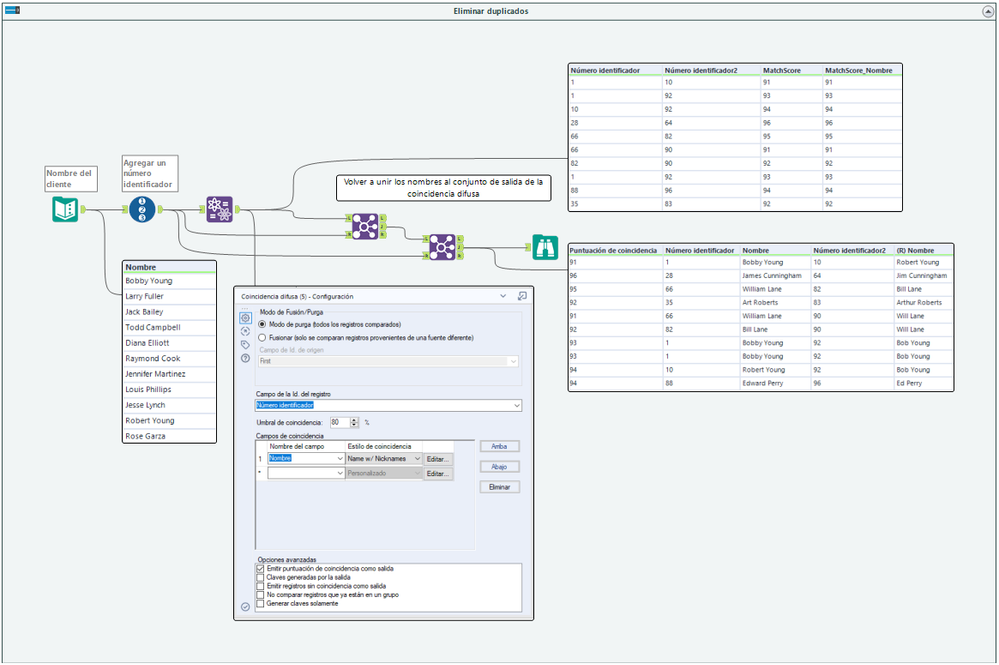Enable Generar claves solamente checkbox
Screen dimensions: 999x665
[260, 603]
